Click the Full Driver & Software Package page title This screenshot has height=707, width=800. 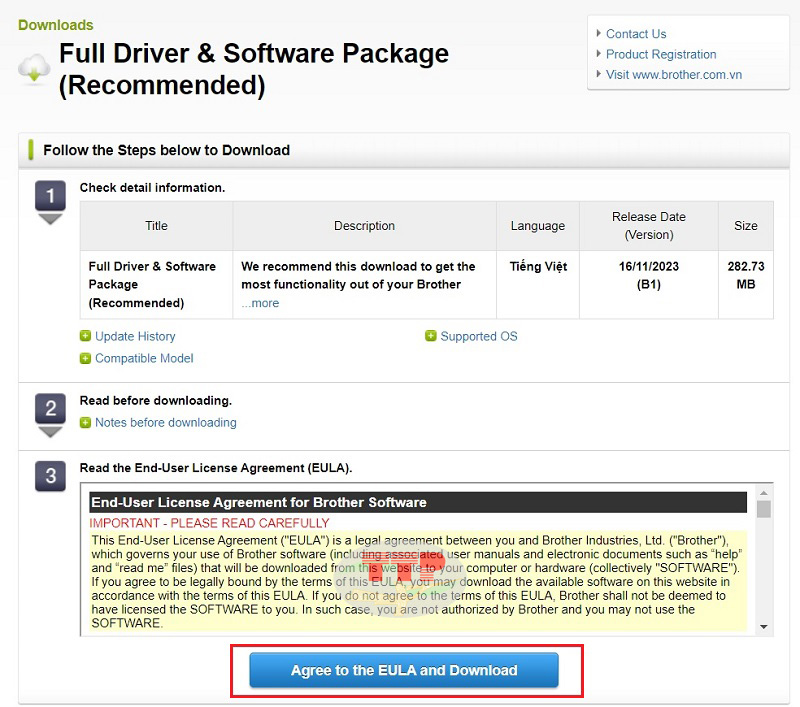[x=254, y=69]
